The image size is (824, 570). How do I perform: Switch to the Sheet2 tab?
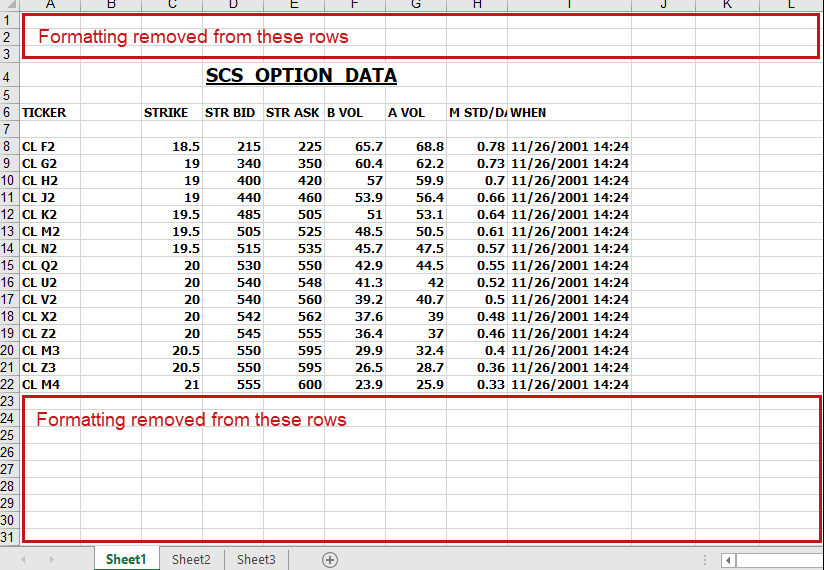[191, 559]
